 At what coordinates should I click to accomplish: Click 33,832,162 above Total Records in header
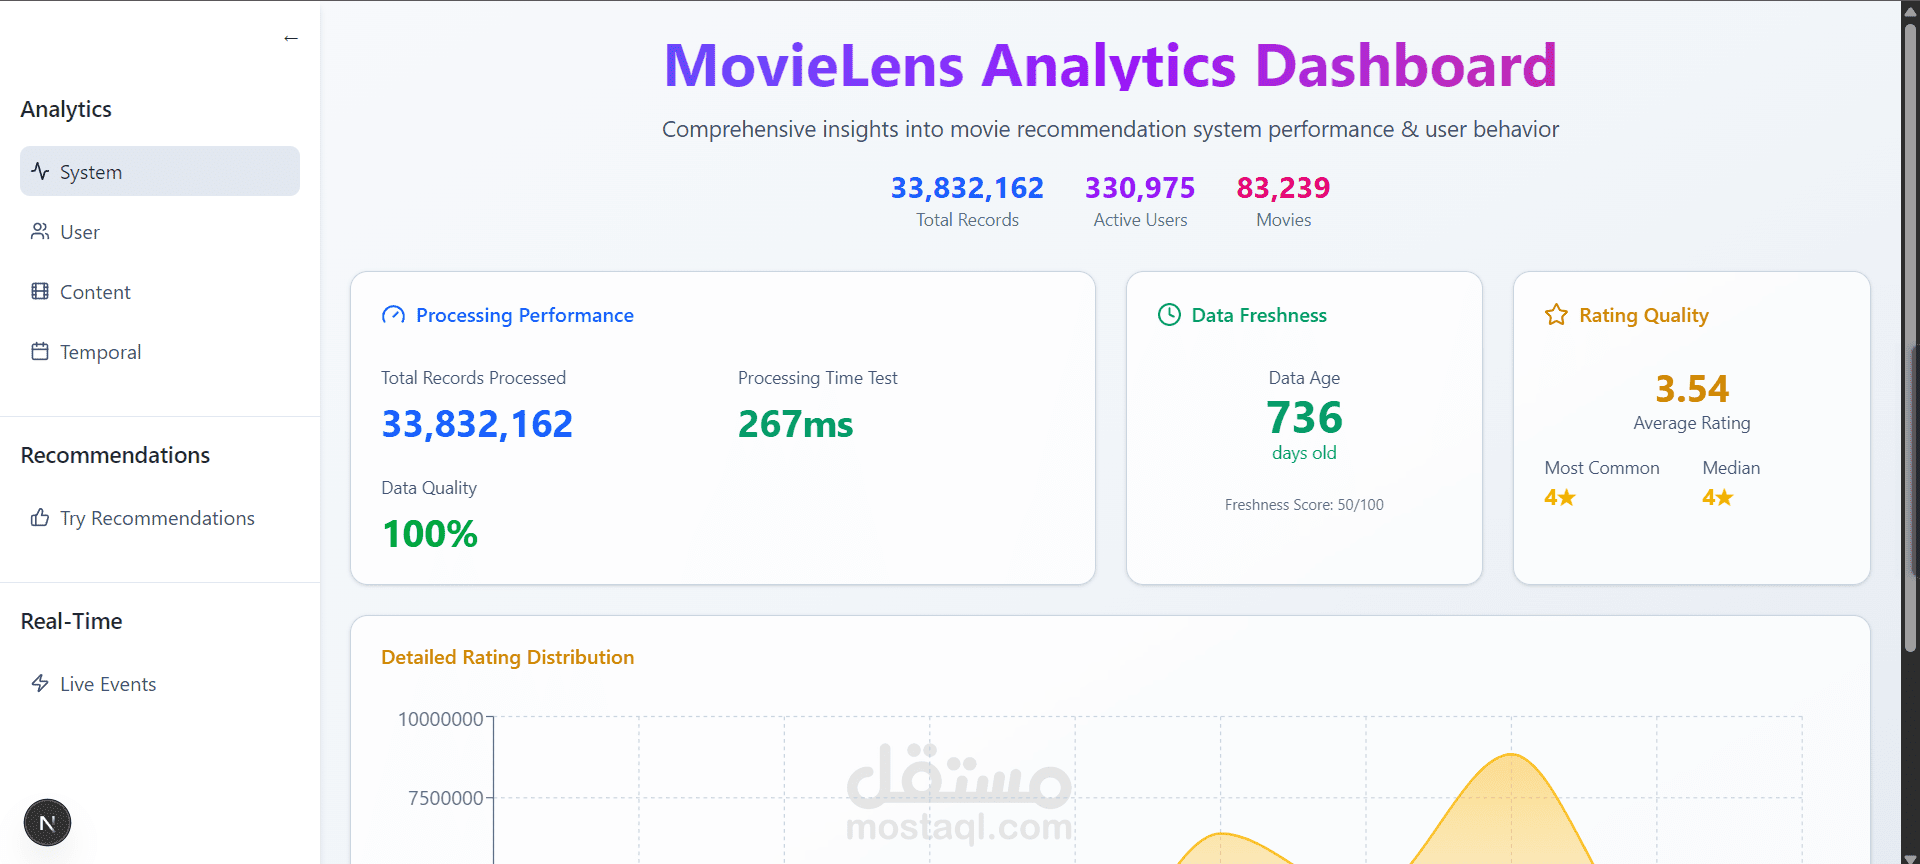(x=967, y=187)
